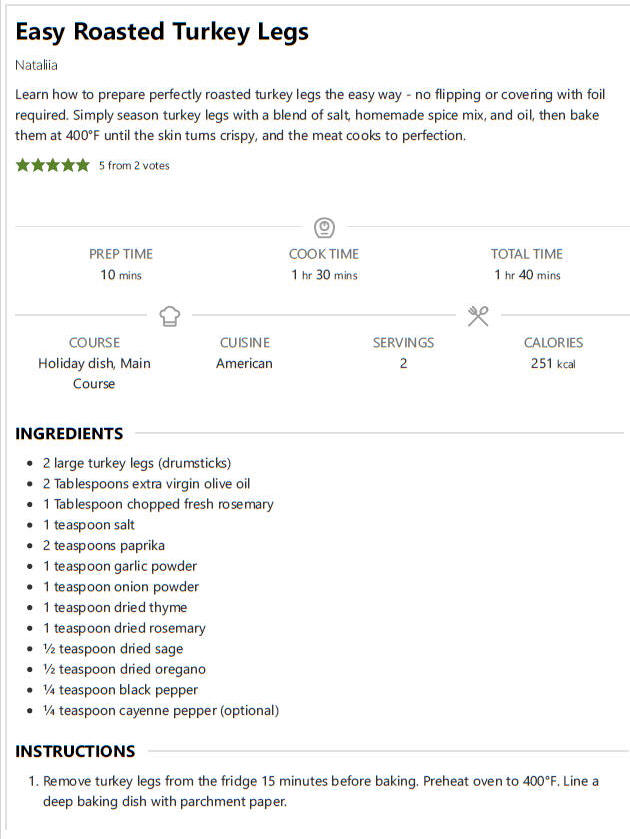Click the Easy Roasted Turkey Legs title
The height and width of the screenshot is (839, 630).
pyautogui.click(x=162, y=32)
